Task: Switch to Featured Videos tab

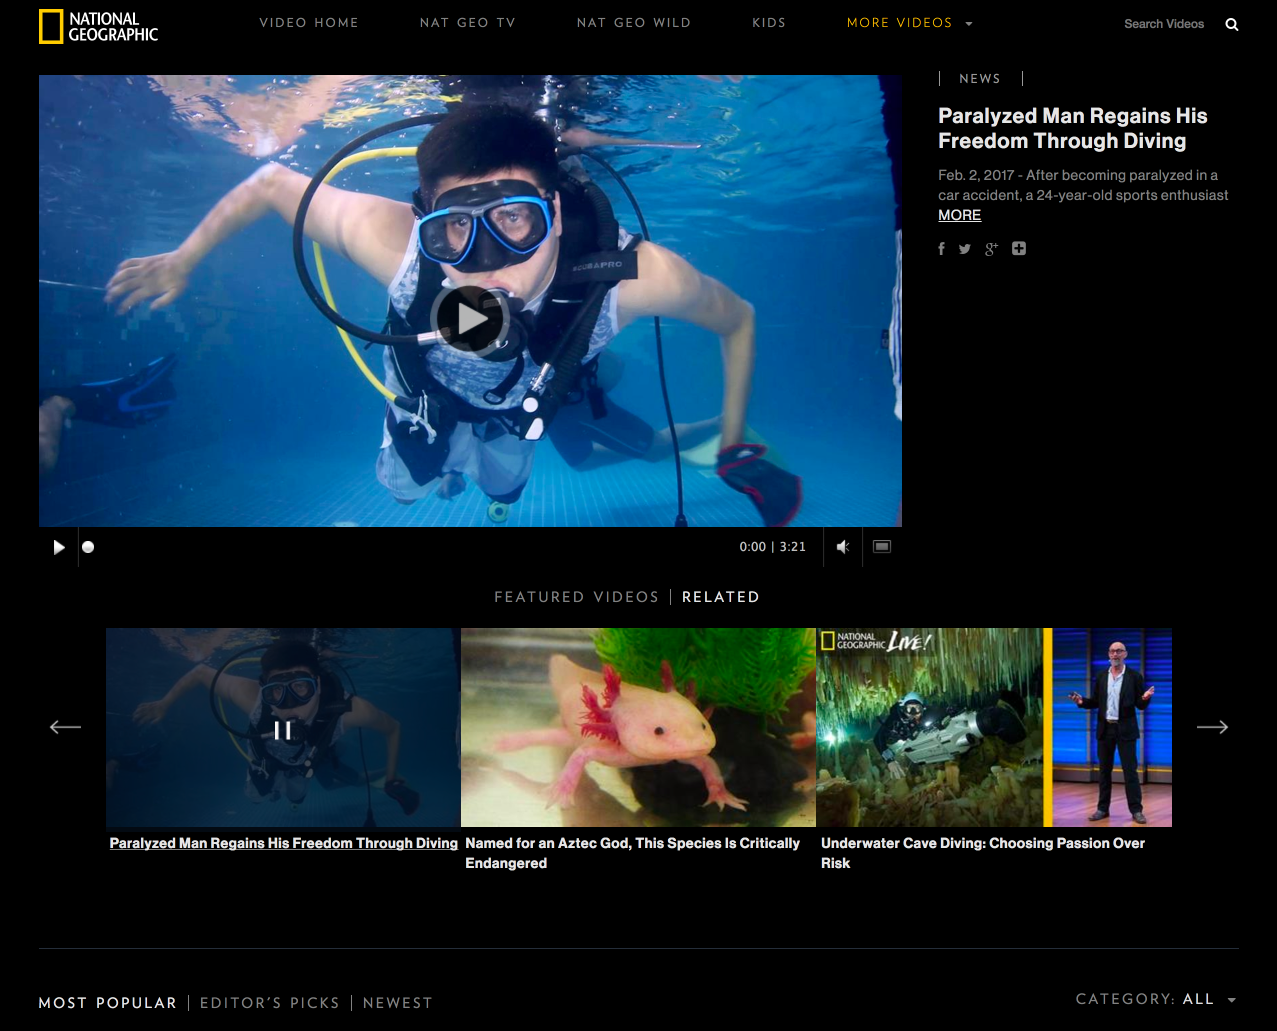Action: [577, 597]
